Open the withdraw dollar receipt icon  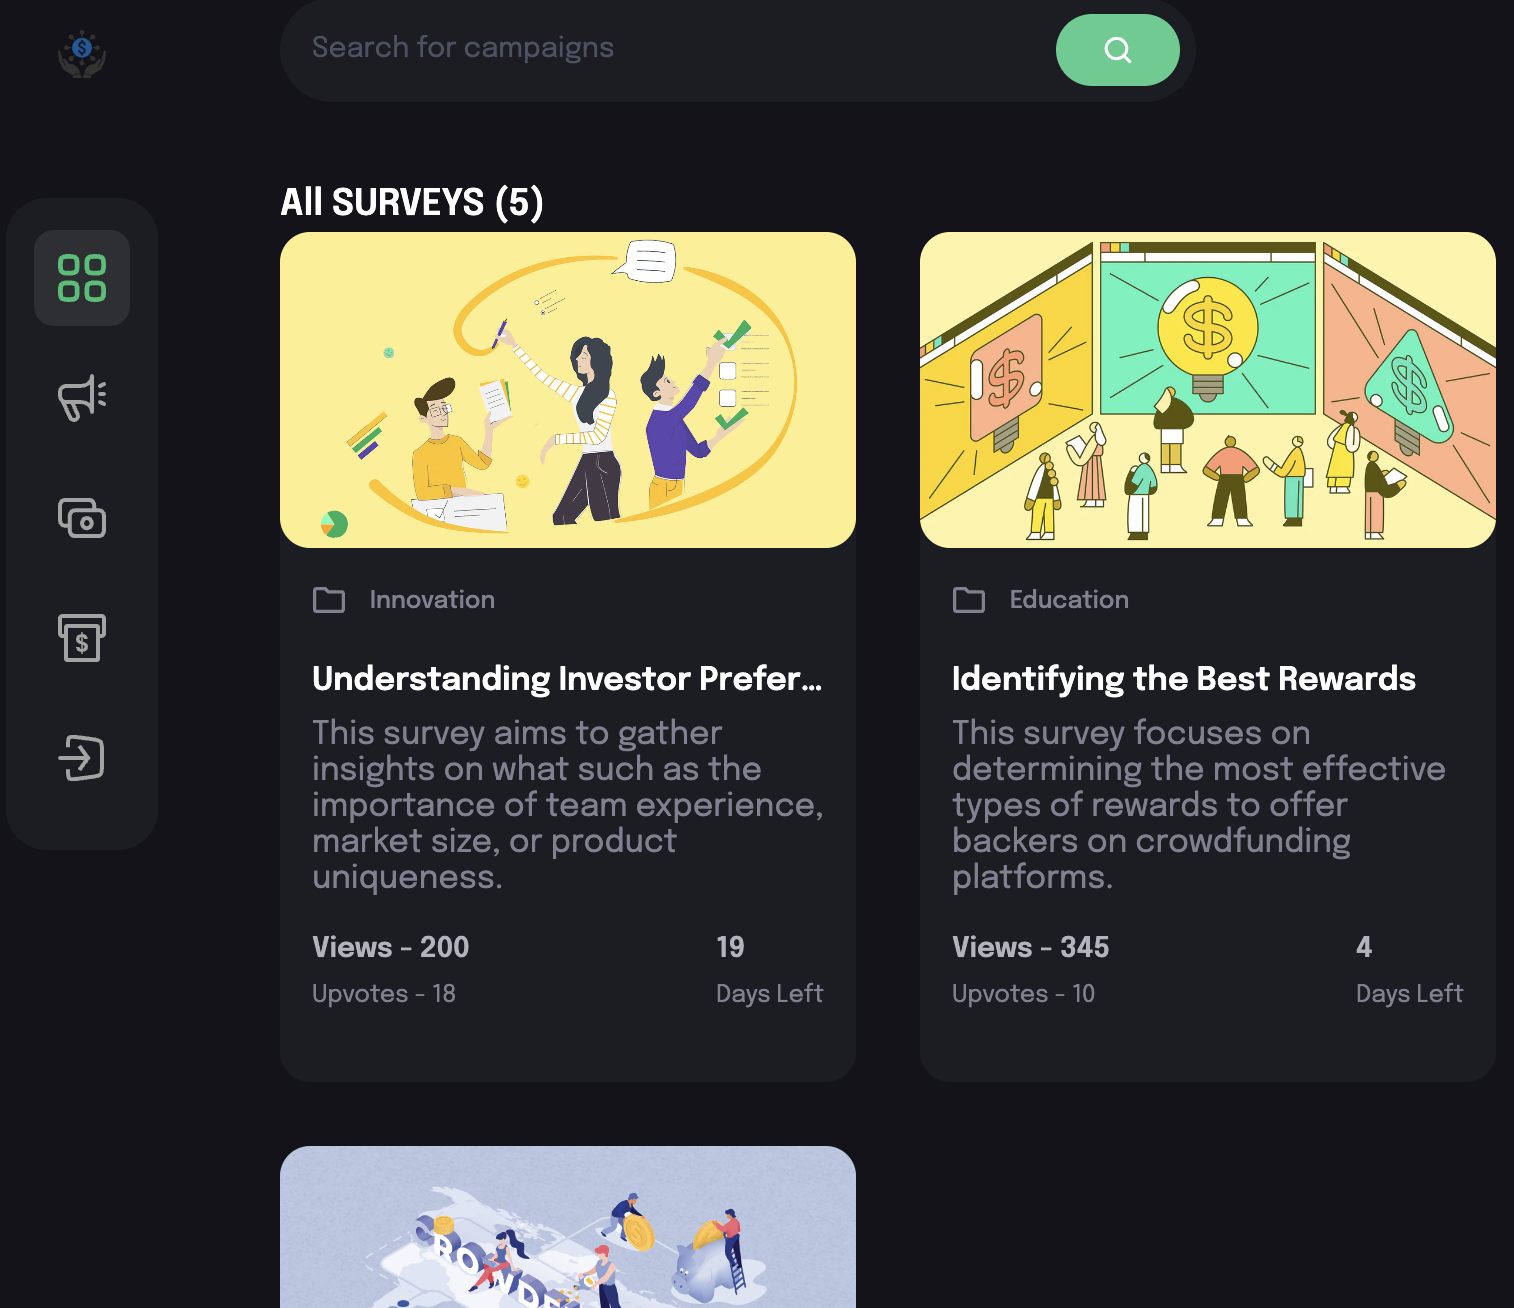tap(82, 638)
